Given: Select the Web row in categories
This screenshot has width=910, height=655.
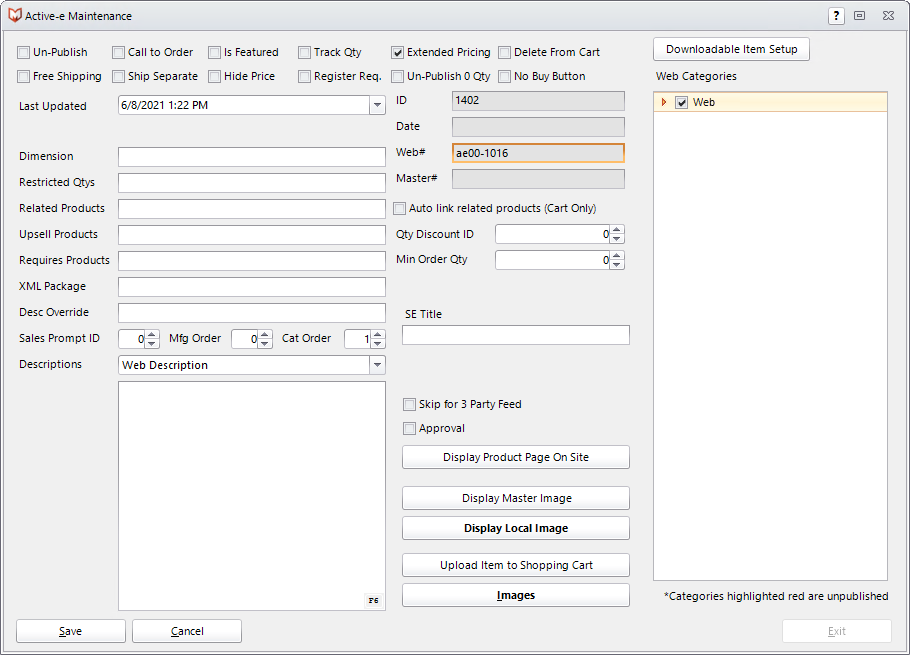Looking at the screenshot, I should tap(771, 102).
